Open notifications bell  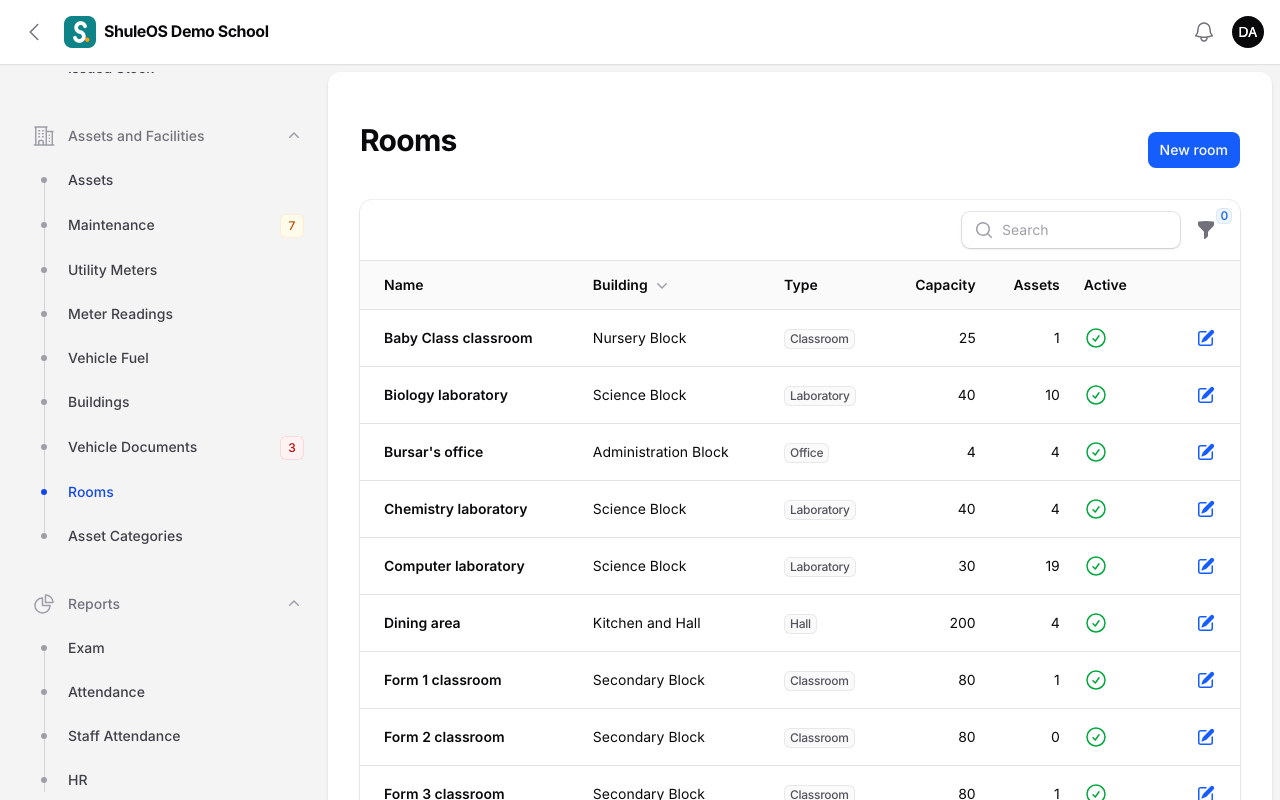click(1204, 32)
